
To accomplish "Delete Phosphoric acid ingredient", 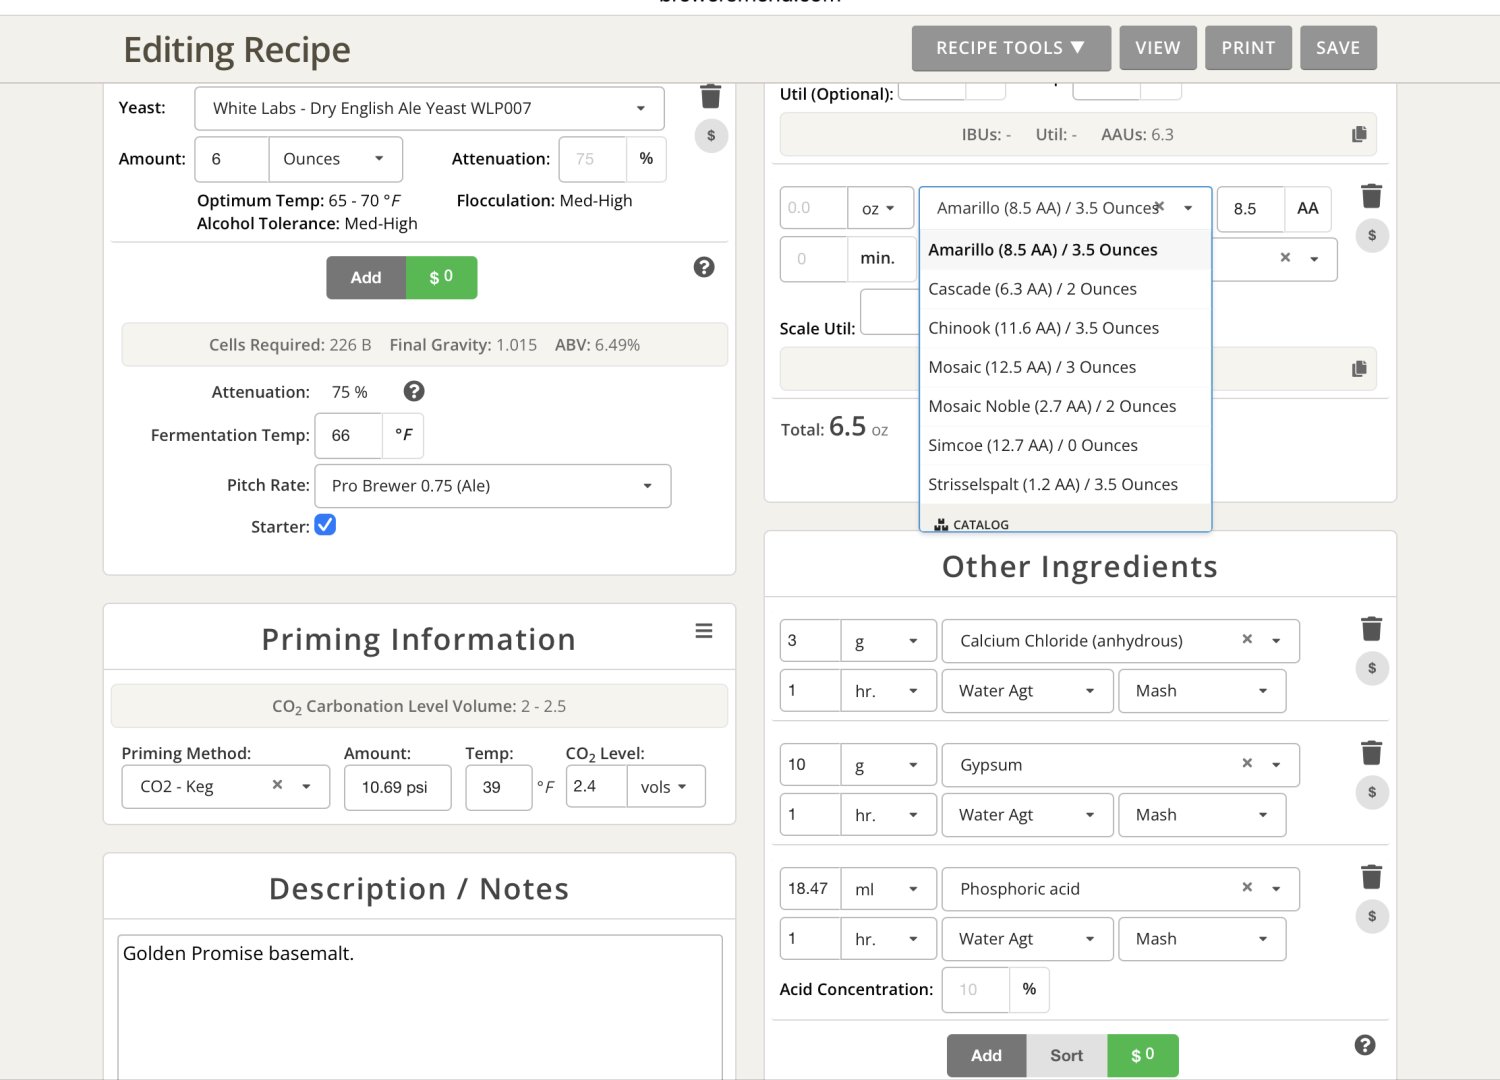I will (x=1371, y=877).
